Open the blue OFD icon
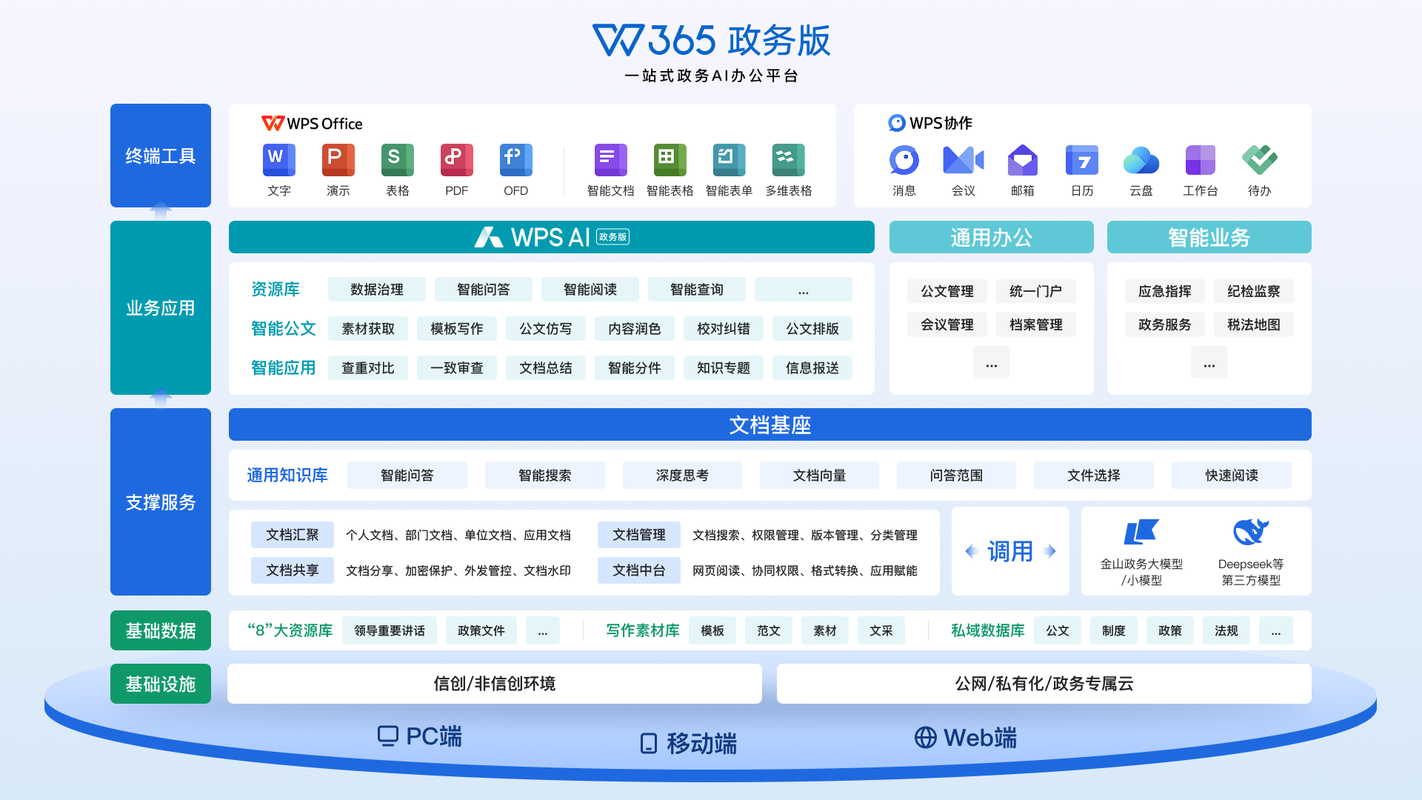The width and height of the screenshot is (1422, 800). pyautogui.click(x=516, y=160)
